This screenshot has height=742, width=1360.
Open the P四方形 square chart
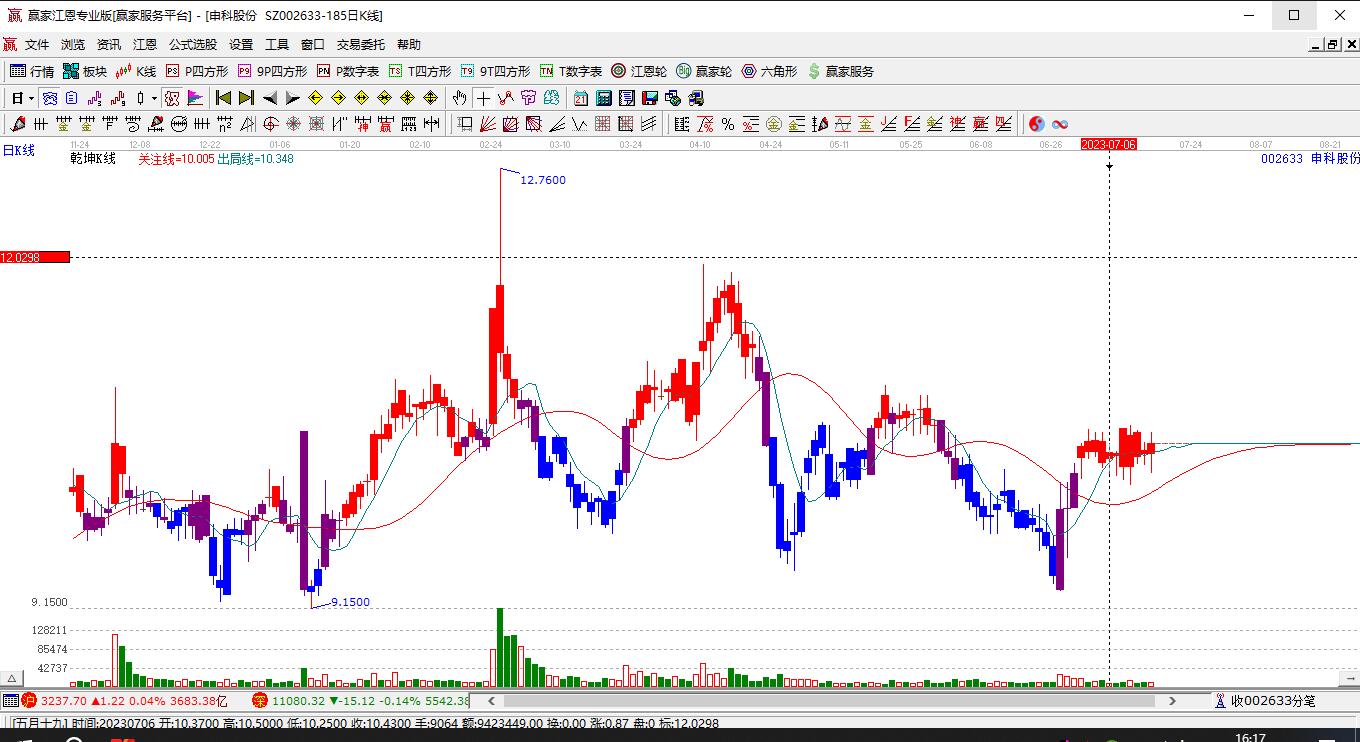pyautogui.click(x=197, y=71)
